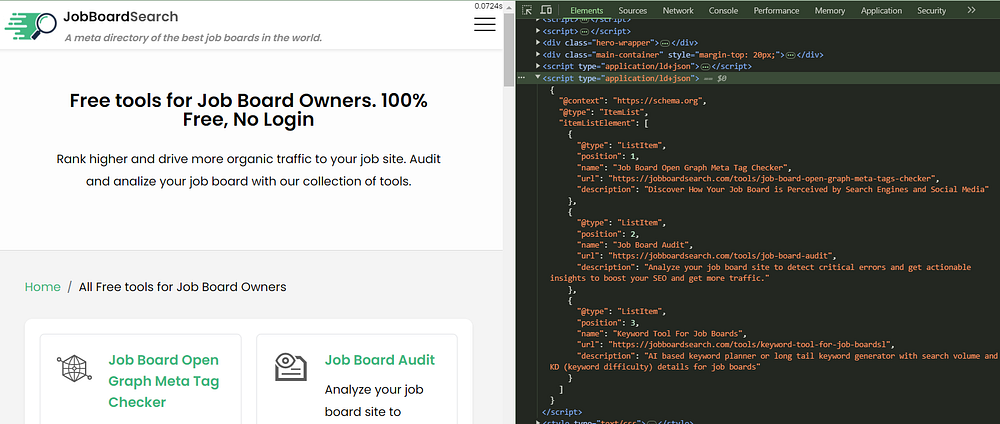The height and width of the screenshot is (424, 1000).
Task: Click the globe icon on Meta Tag Checker card
Action: pos(74,368)
